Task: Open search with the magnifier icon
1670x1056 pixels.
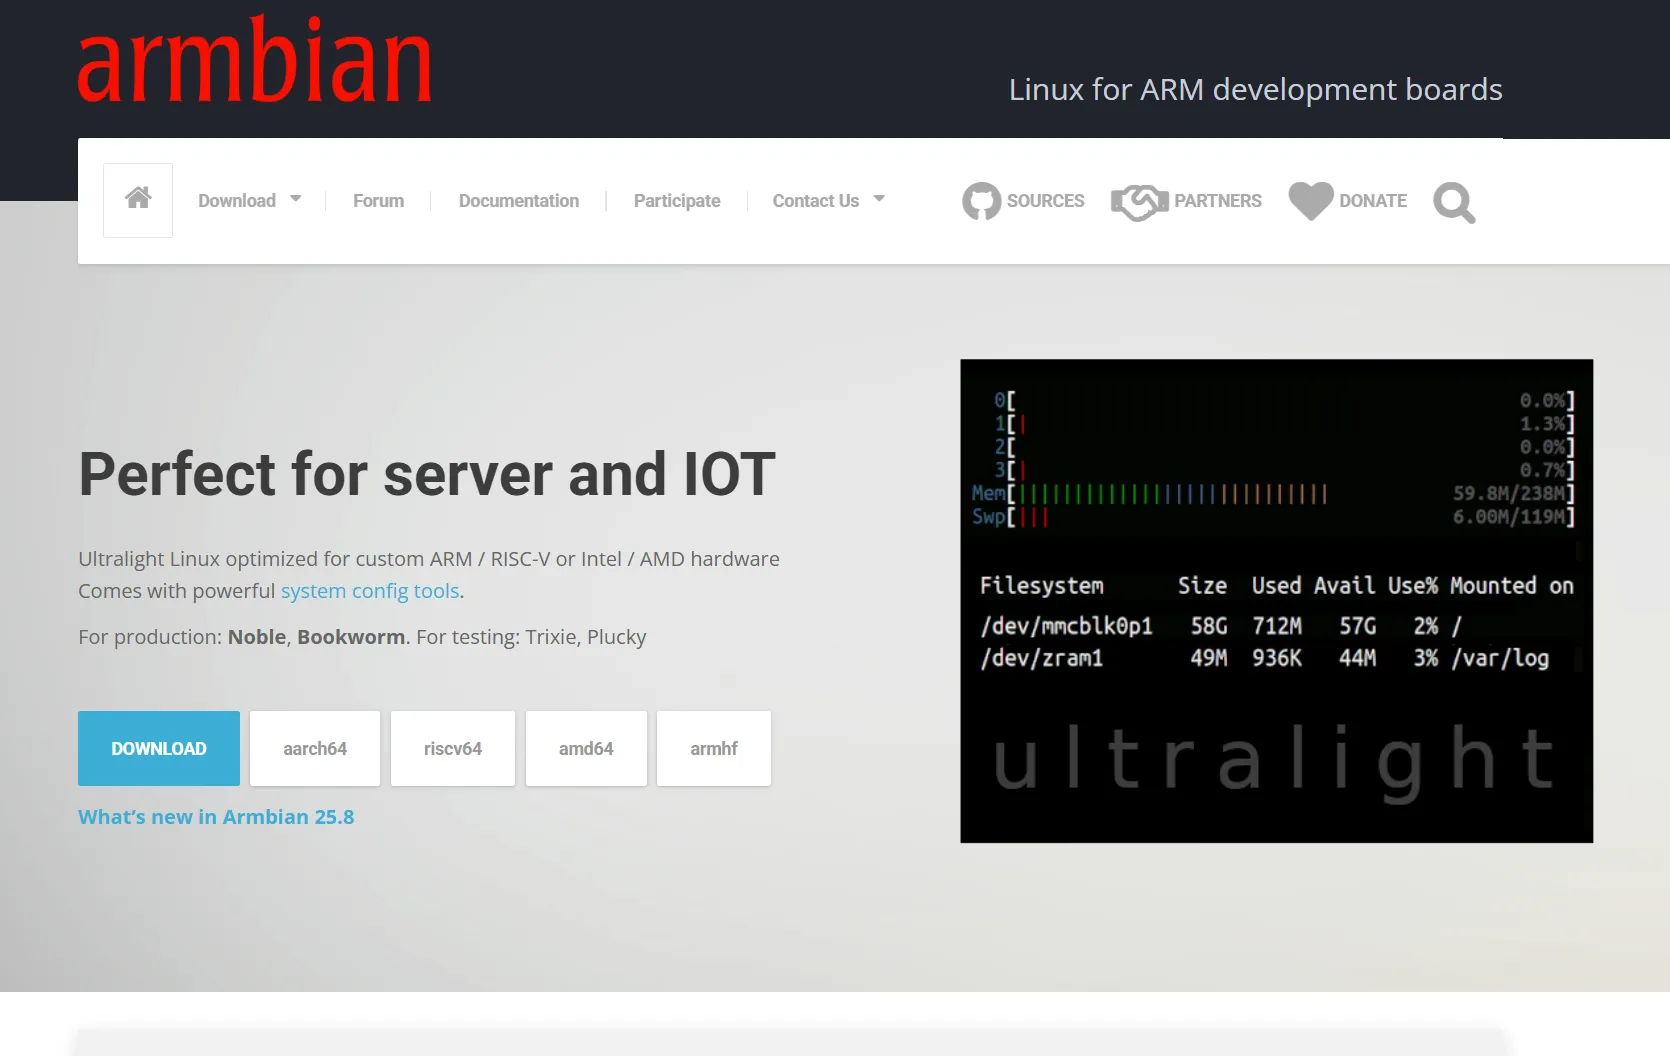Action: tap(1453, 203)
